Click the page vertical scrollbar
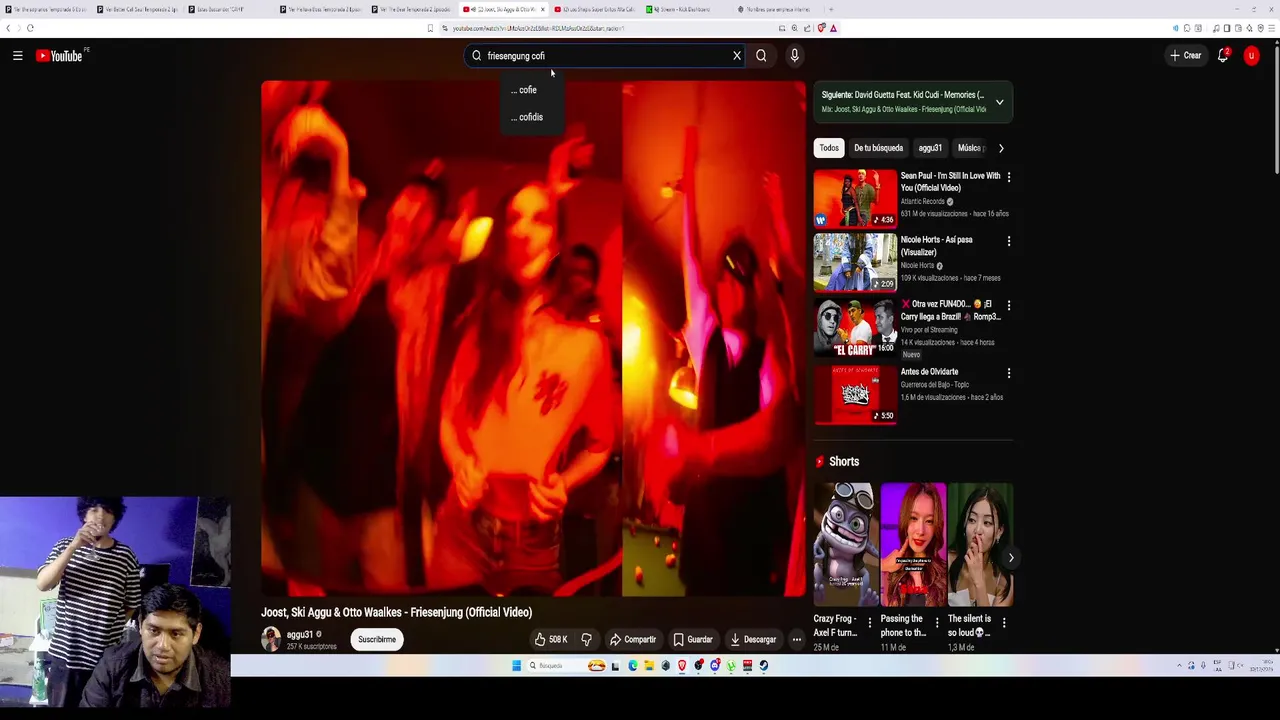Screen dimensions: 1280x720 pos(1275,110)
